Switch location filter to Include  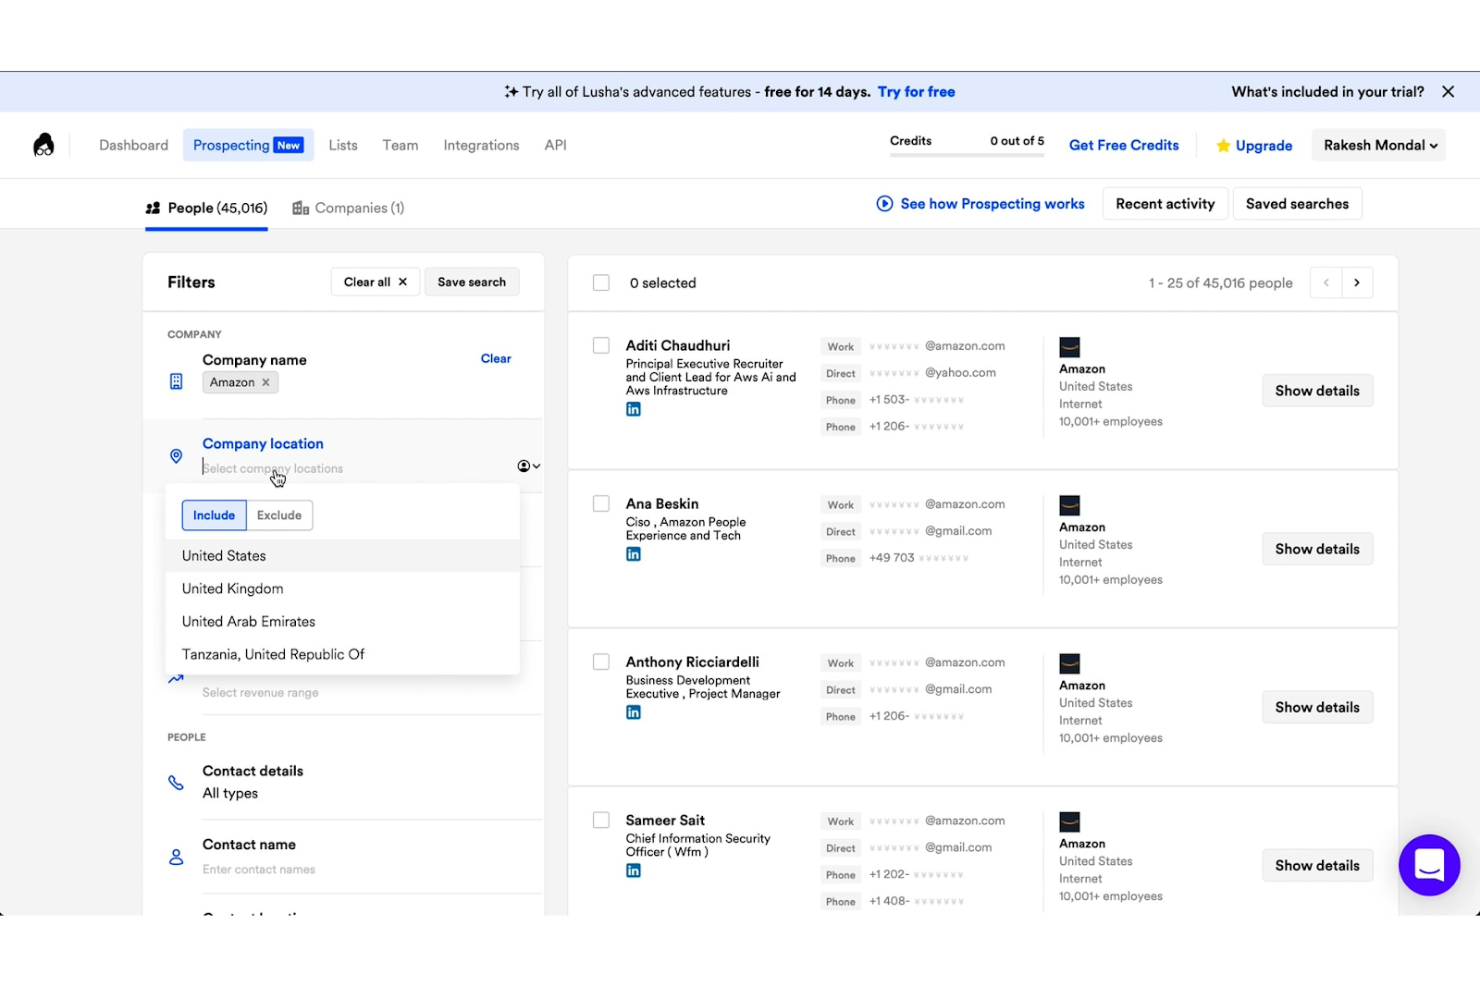click(x=214, y=515)
